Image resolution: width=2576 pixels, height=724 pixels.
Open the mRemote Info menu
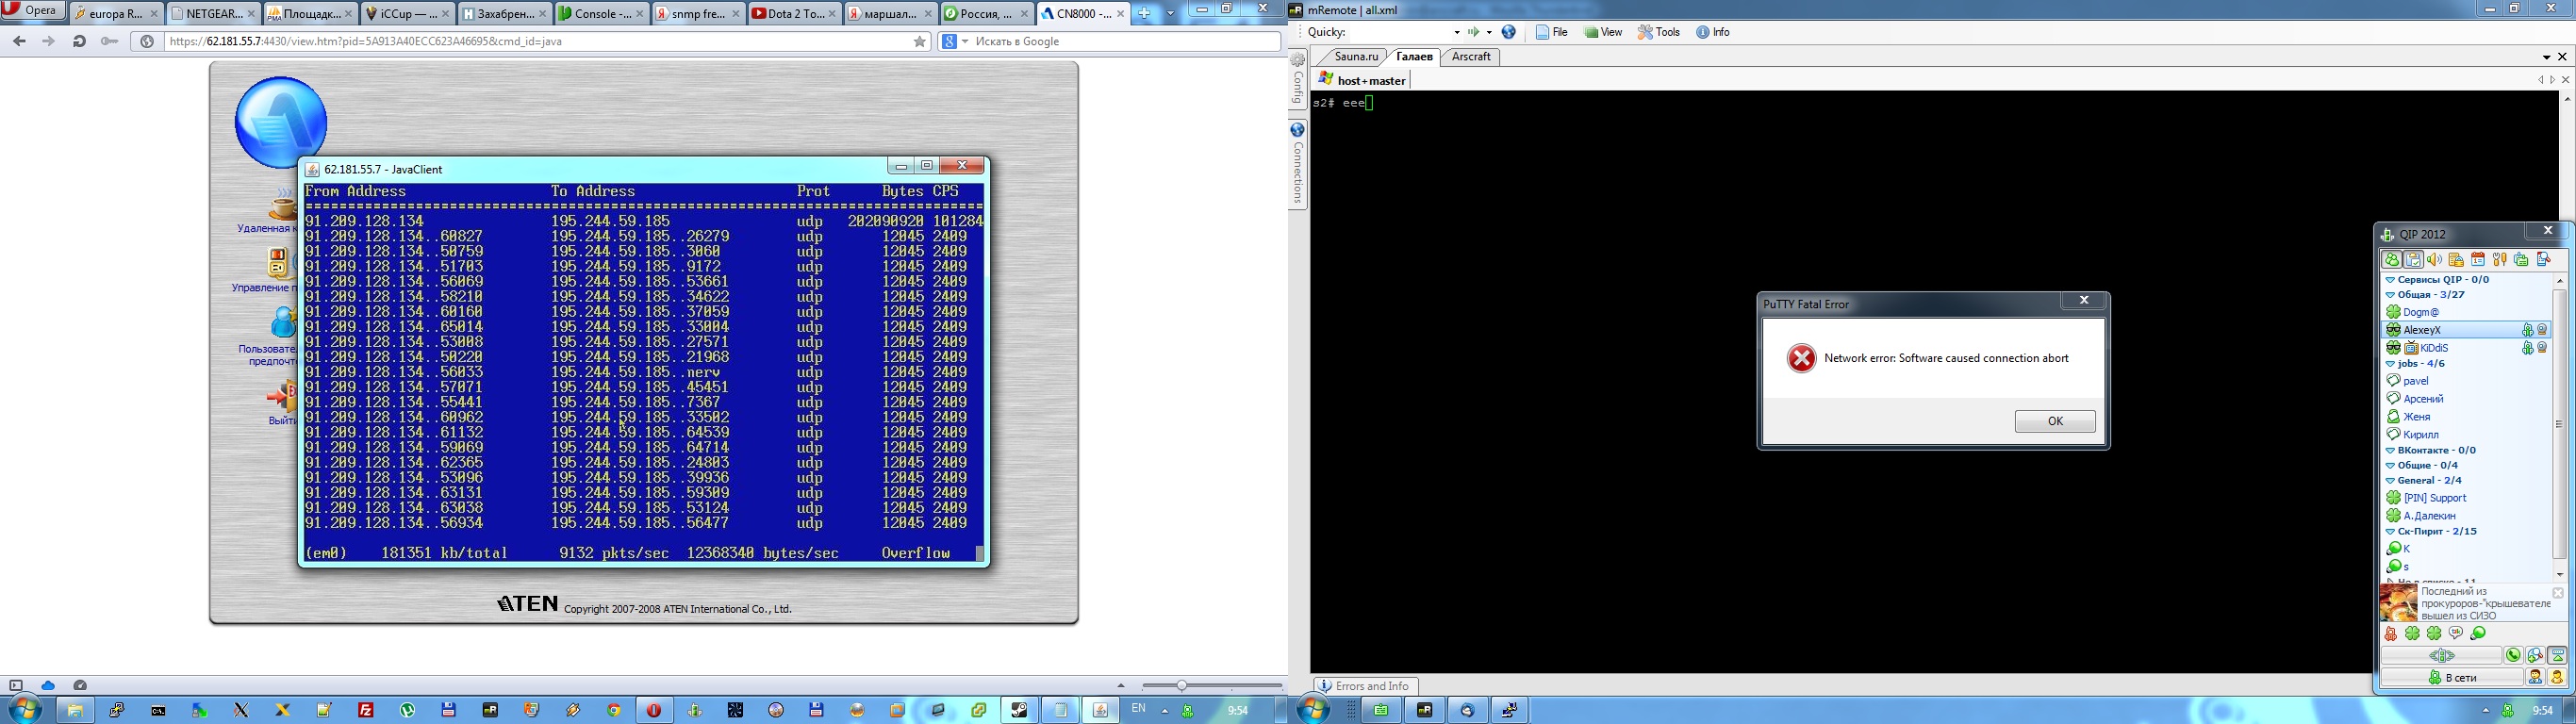1713,32
